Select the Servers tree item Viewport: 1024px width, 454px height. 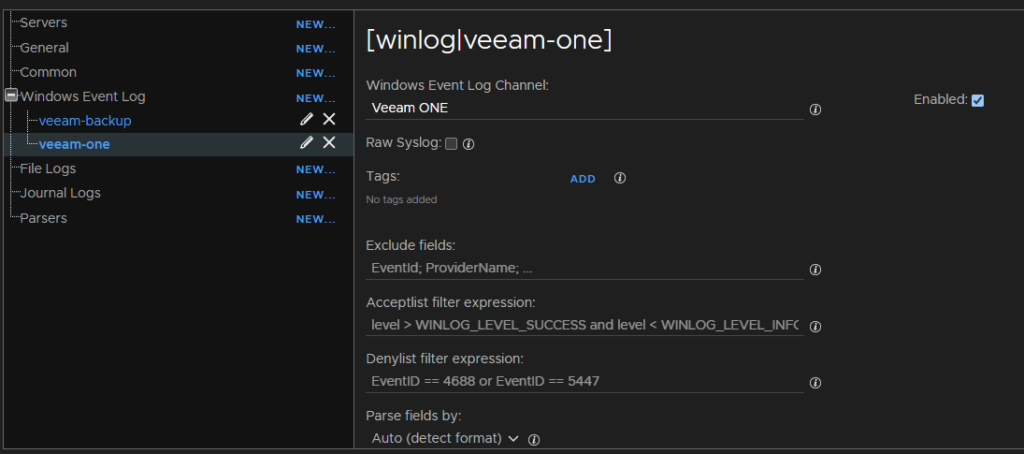44,23
